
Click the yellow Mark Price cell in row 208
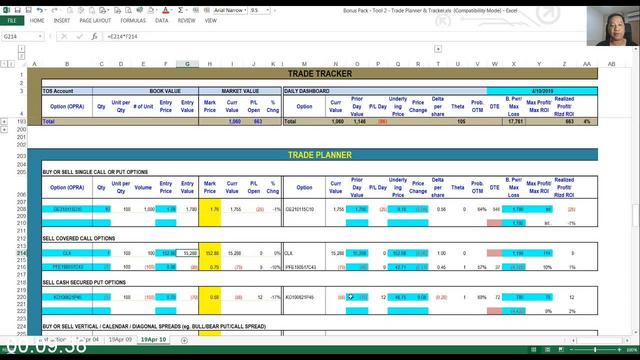210,209
